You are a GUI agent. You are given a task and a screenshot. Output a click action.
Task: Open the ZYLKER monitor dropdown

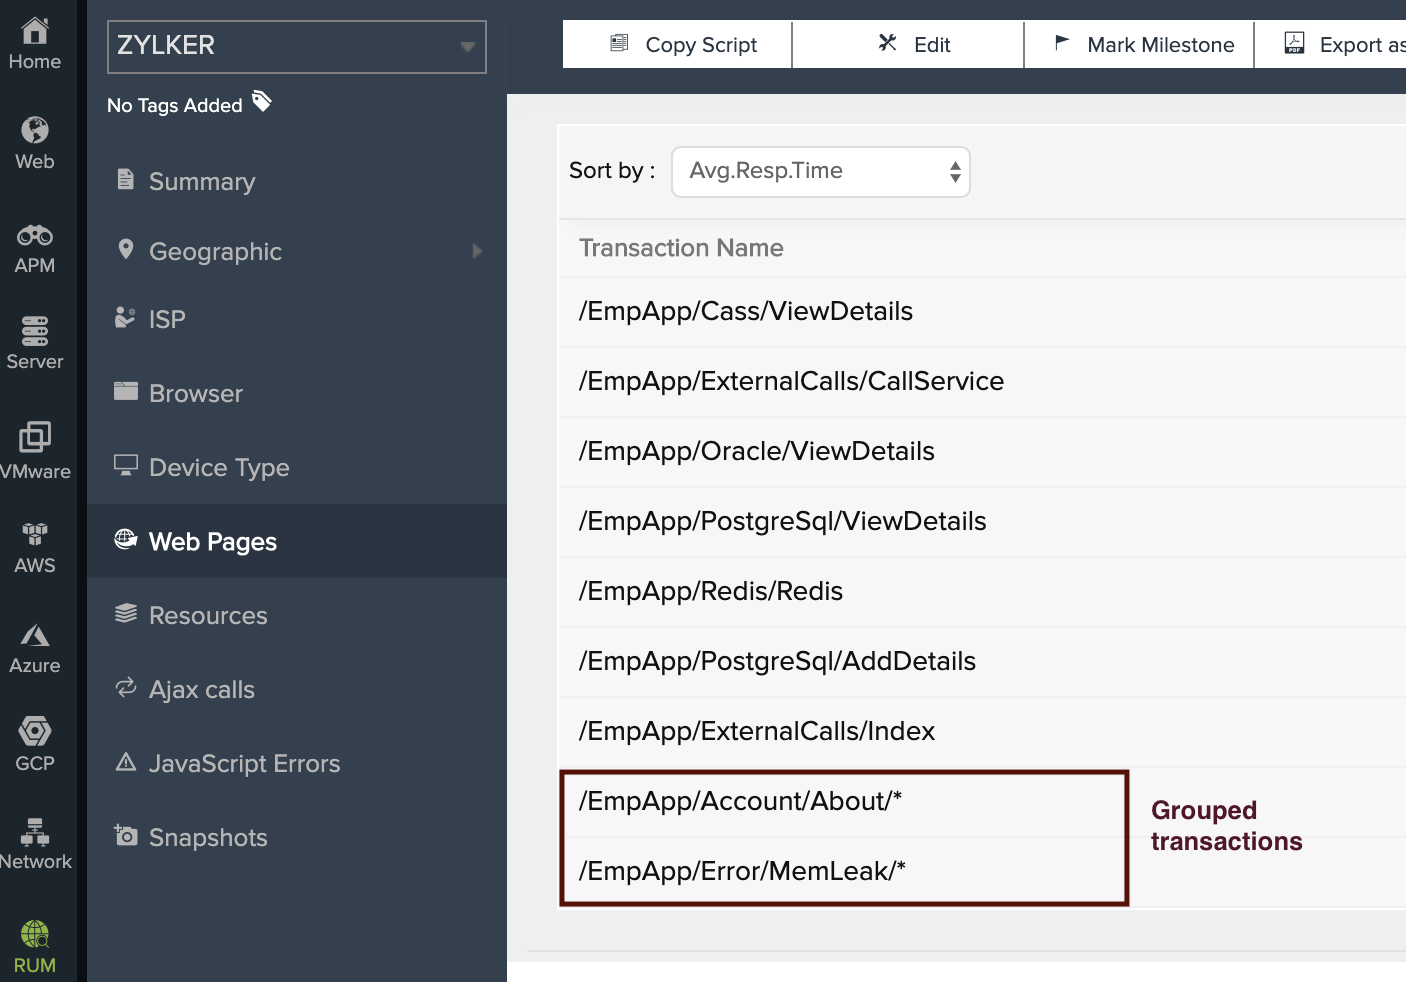296,47
